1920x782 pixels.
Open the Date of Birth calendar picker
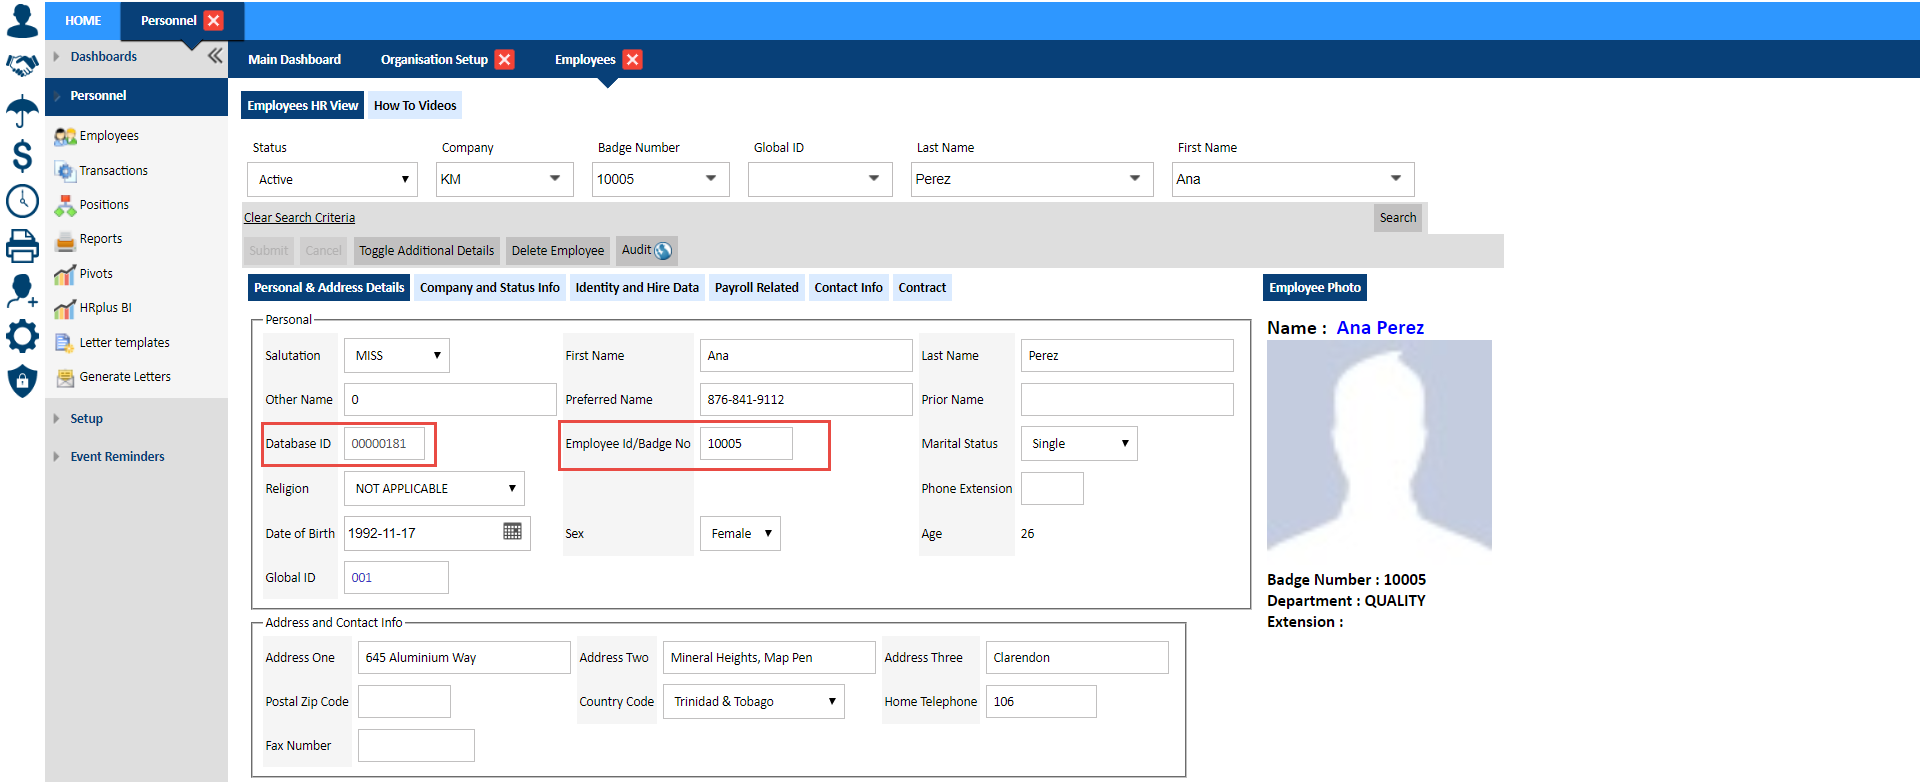[513, 532]
